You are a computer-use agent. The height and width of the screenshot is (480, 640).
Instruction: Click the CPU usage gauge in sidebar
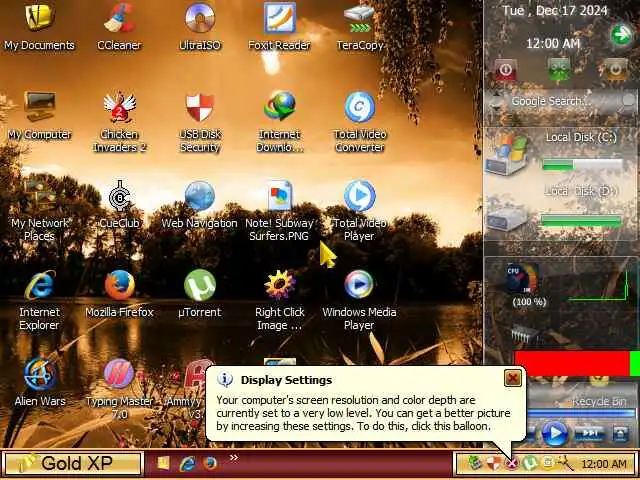click(x=522, y=279)
